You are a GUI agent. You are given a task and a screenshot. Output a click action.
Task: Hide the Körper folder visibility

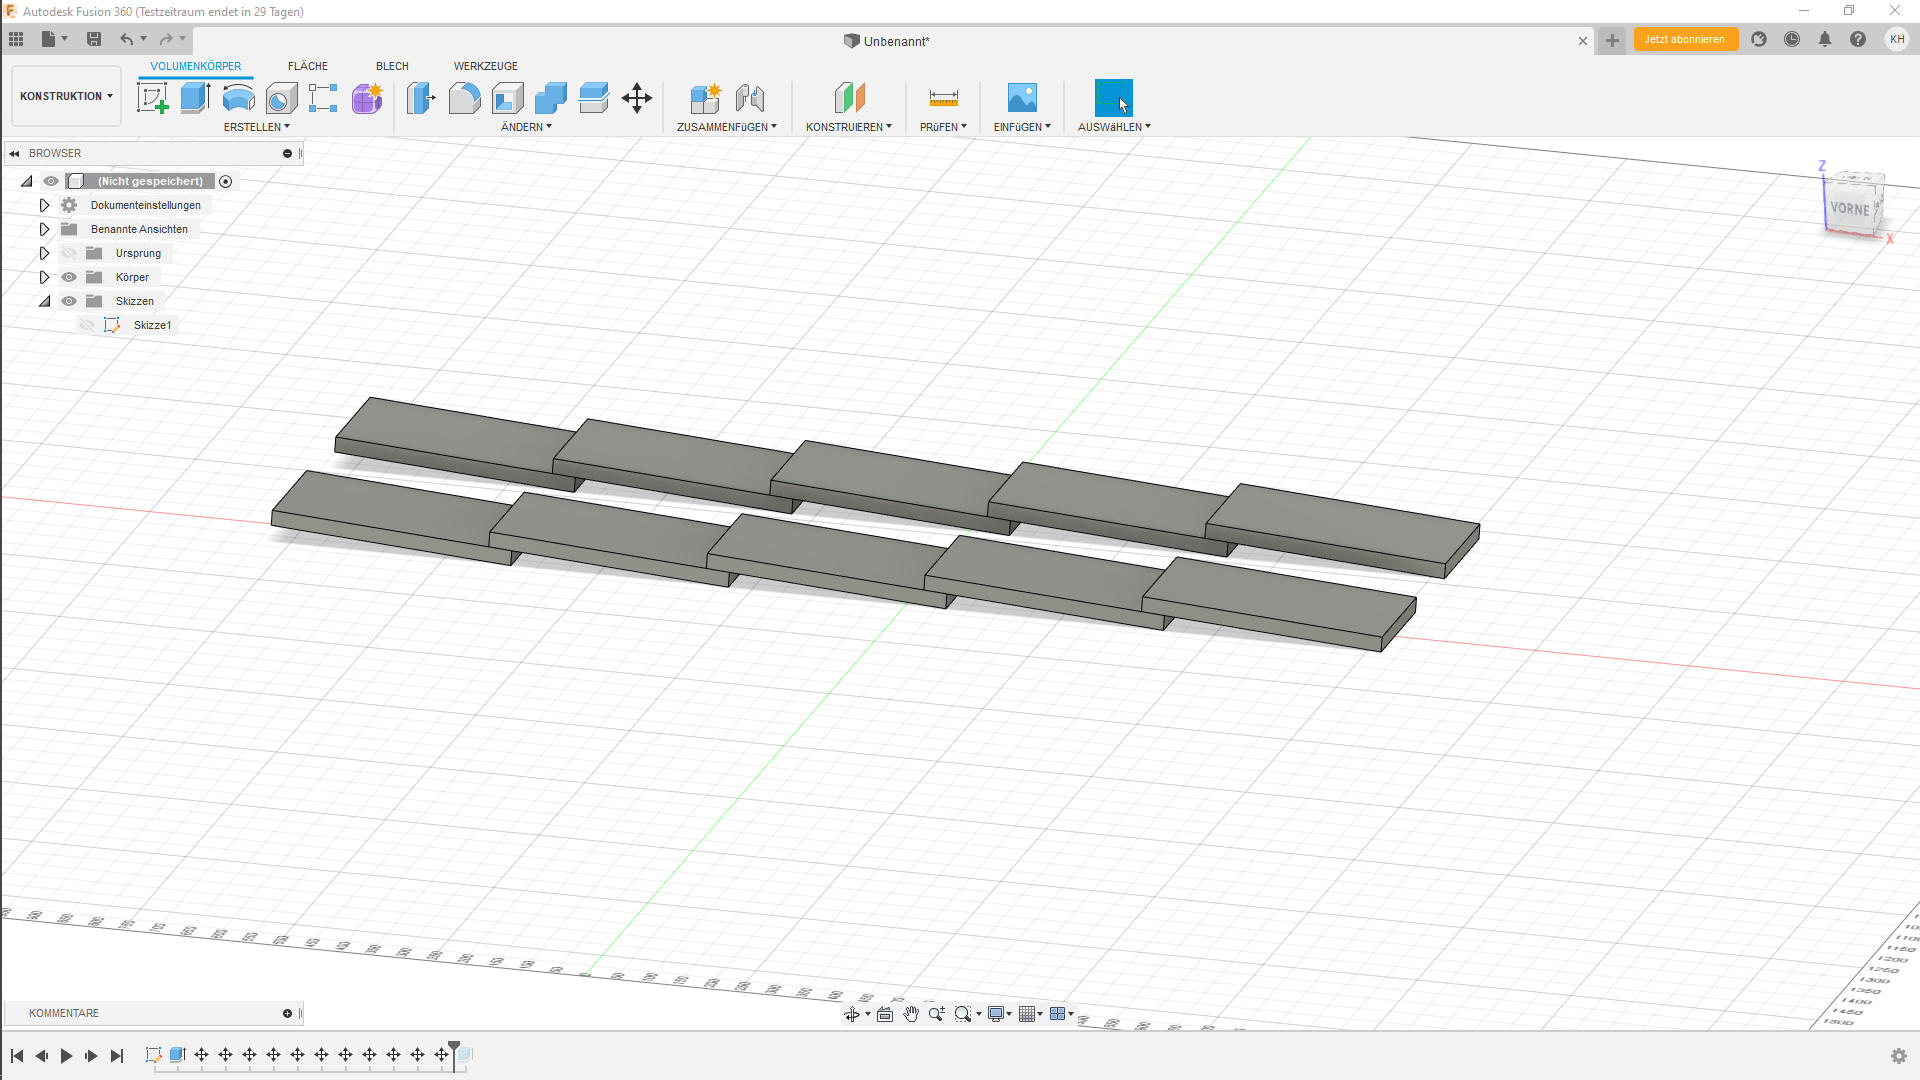[68, 277]
